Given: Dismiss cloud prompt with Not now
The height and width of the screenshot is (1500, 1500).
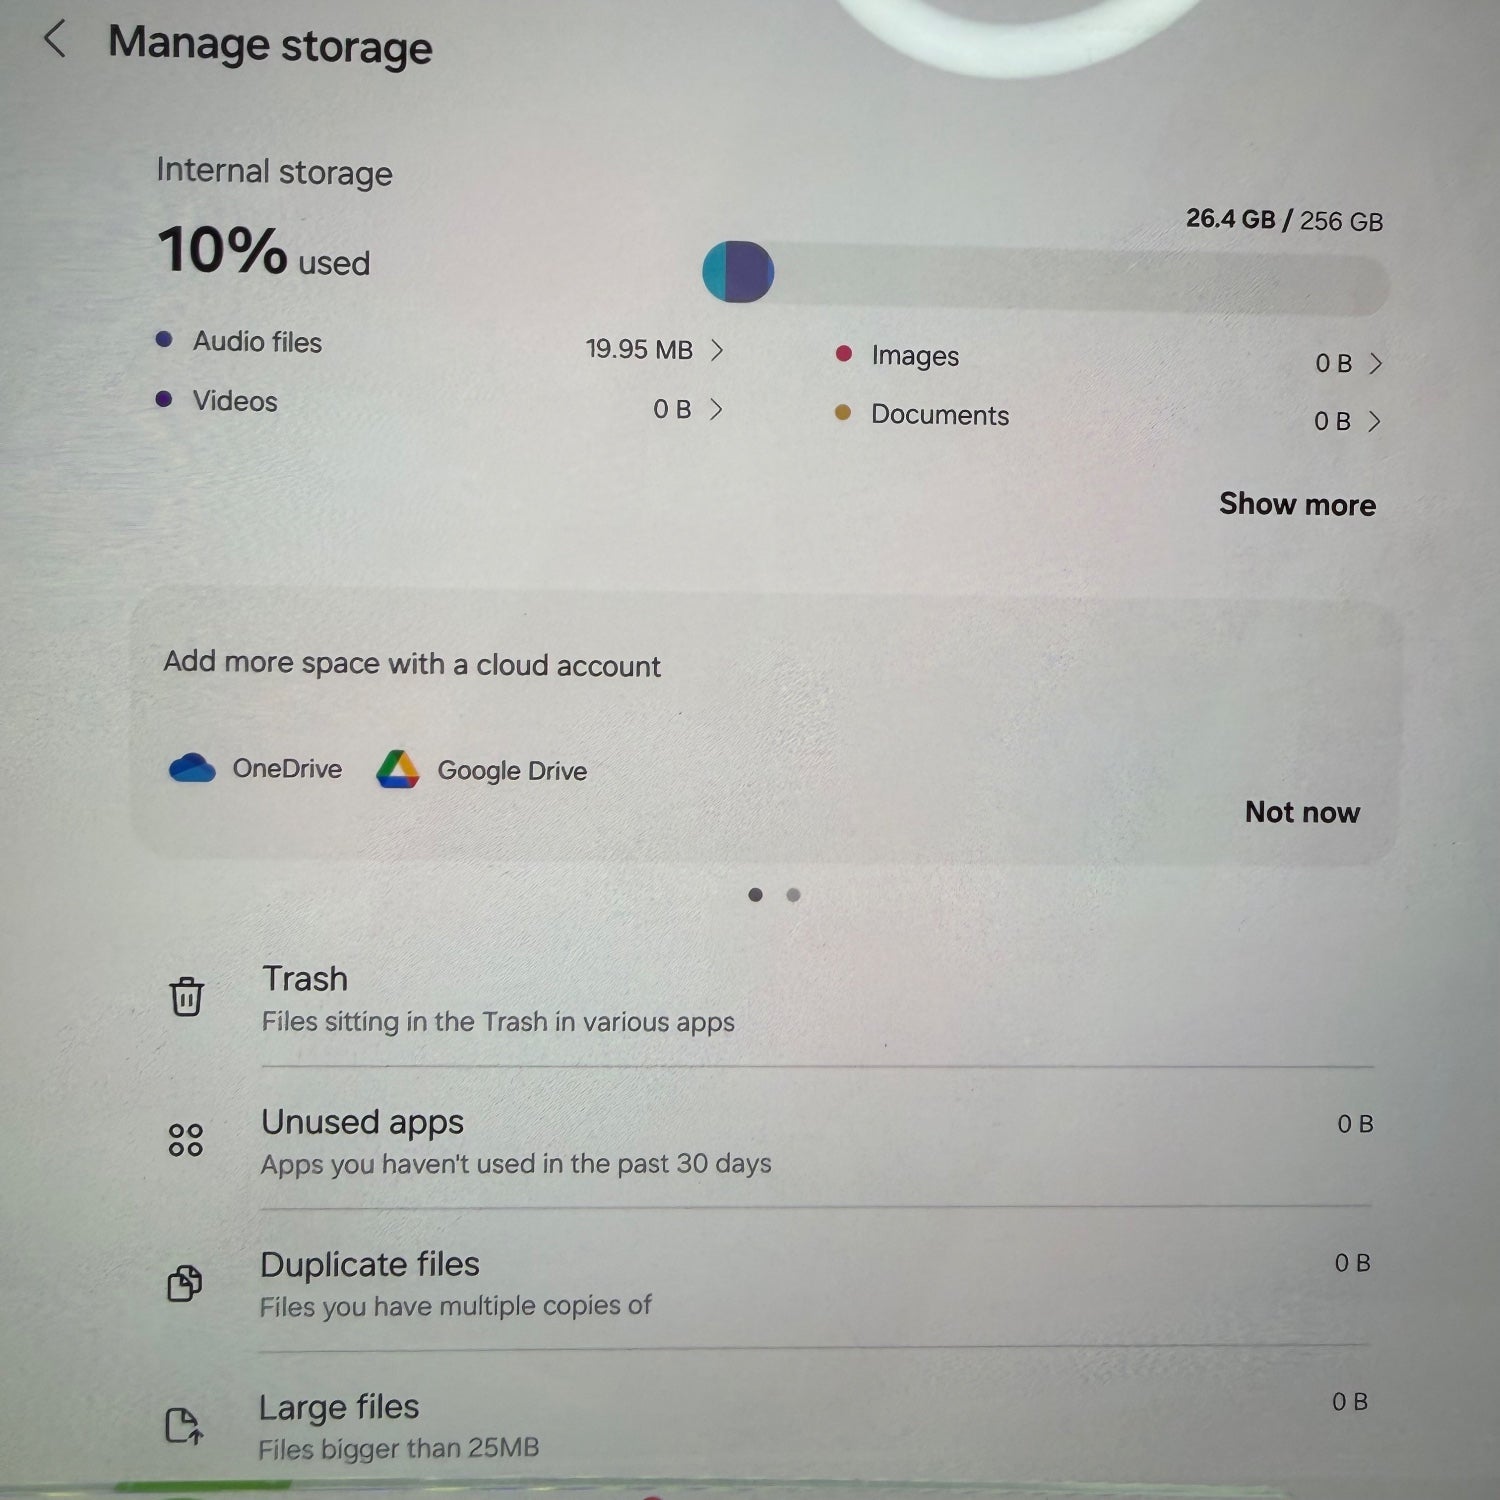Looking at the screenshot, I should pyautogui.click(x=1302, y=812).
